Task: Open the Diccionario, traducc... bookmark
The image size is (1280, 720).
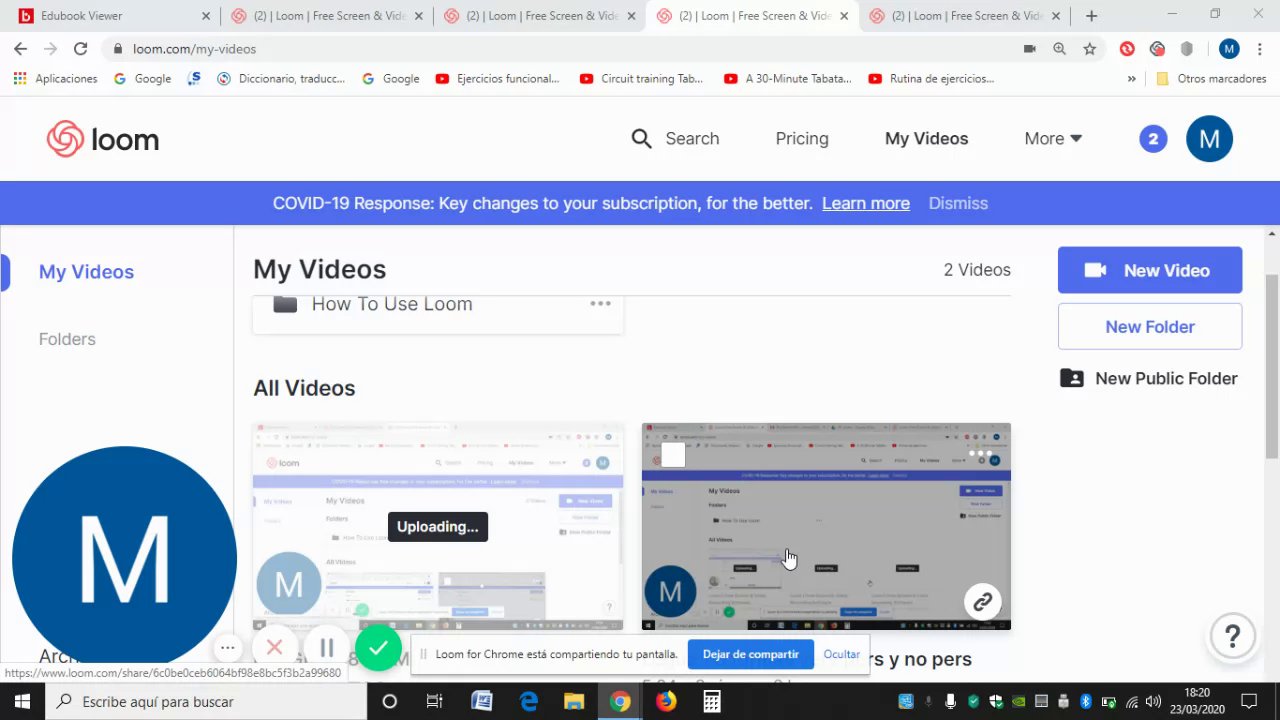Action: point(281,79)
